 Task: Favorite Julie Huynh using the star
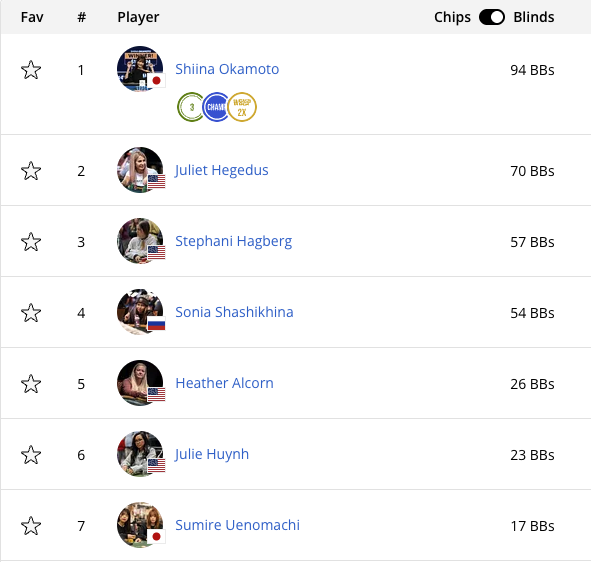coord(31,455)
